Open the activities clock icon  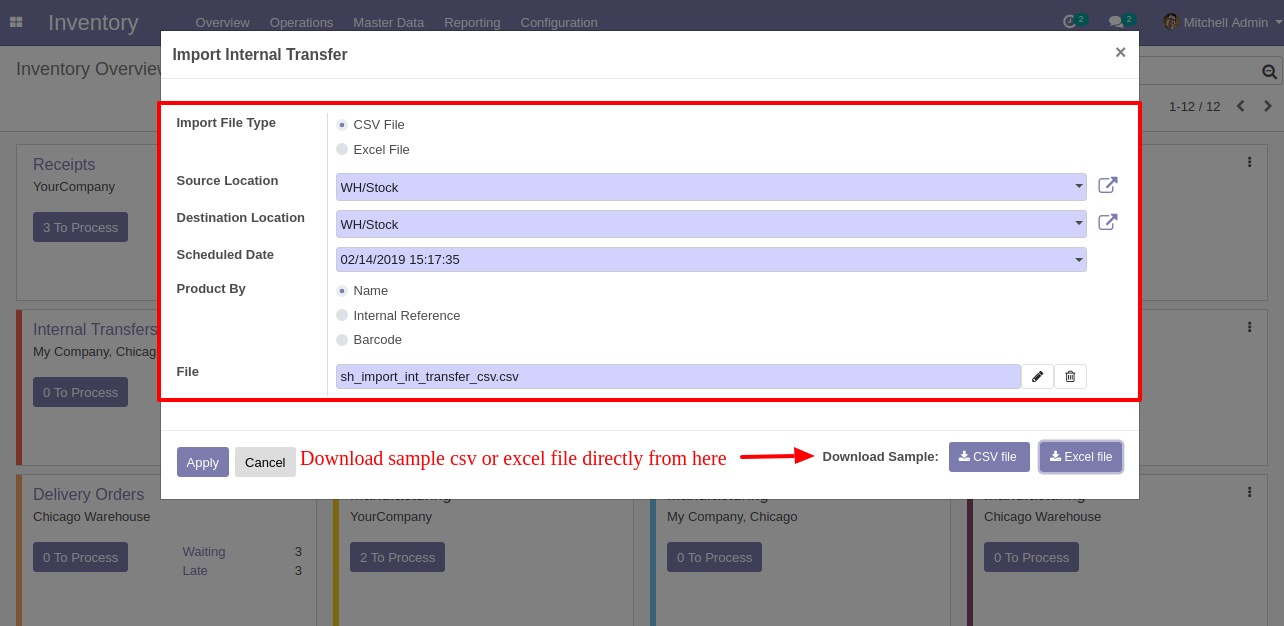[x=1070, y=21]
